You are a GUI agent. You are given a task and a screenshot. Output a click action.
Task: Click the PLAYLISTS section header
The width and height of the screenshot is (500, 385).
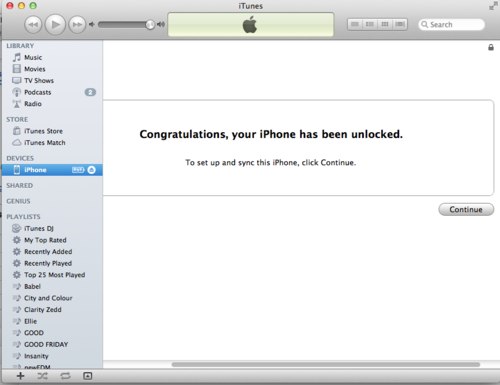[x=23, y=217]
